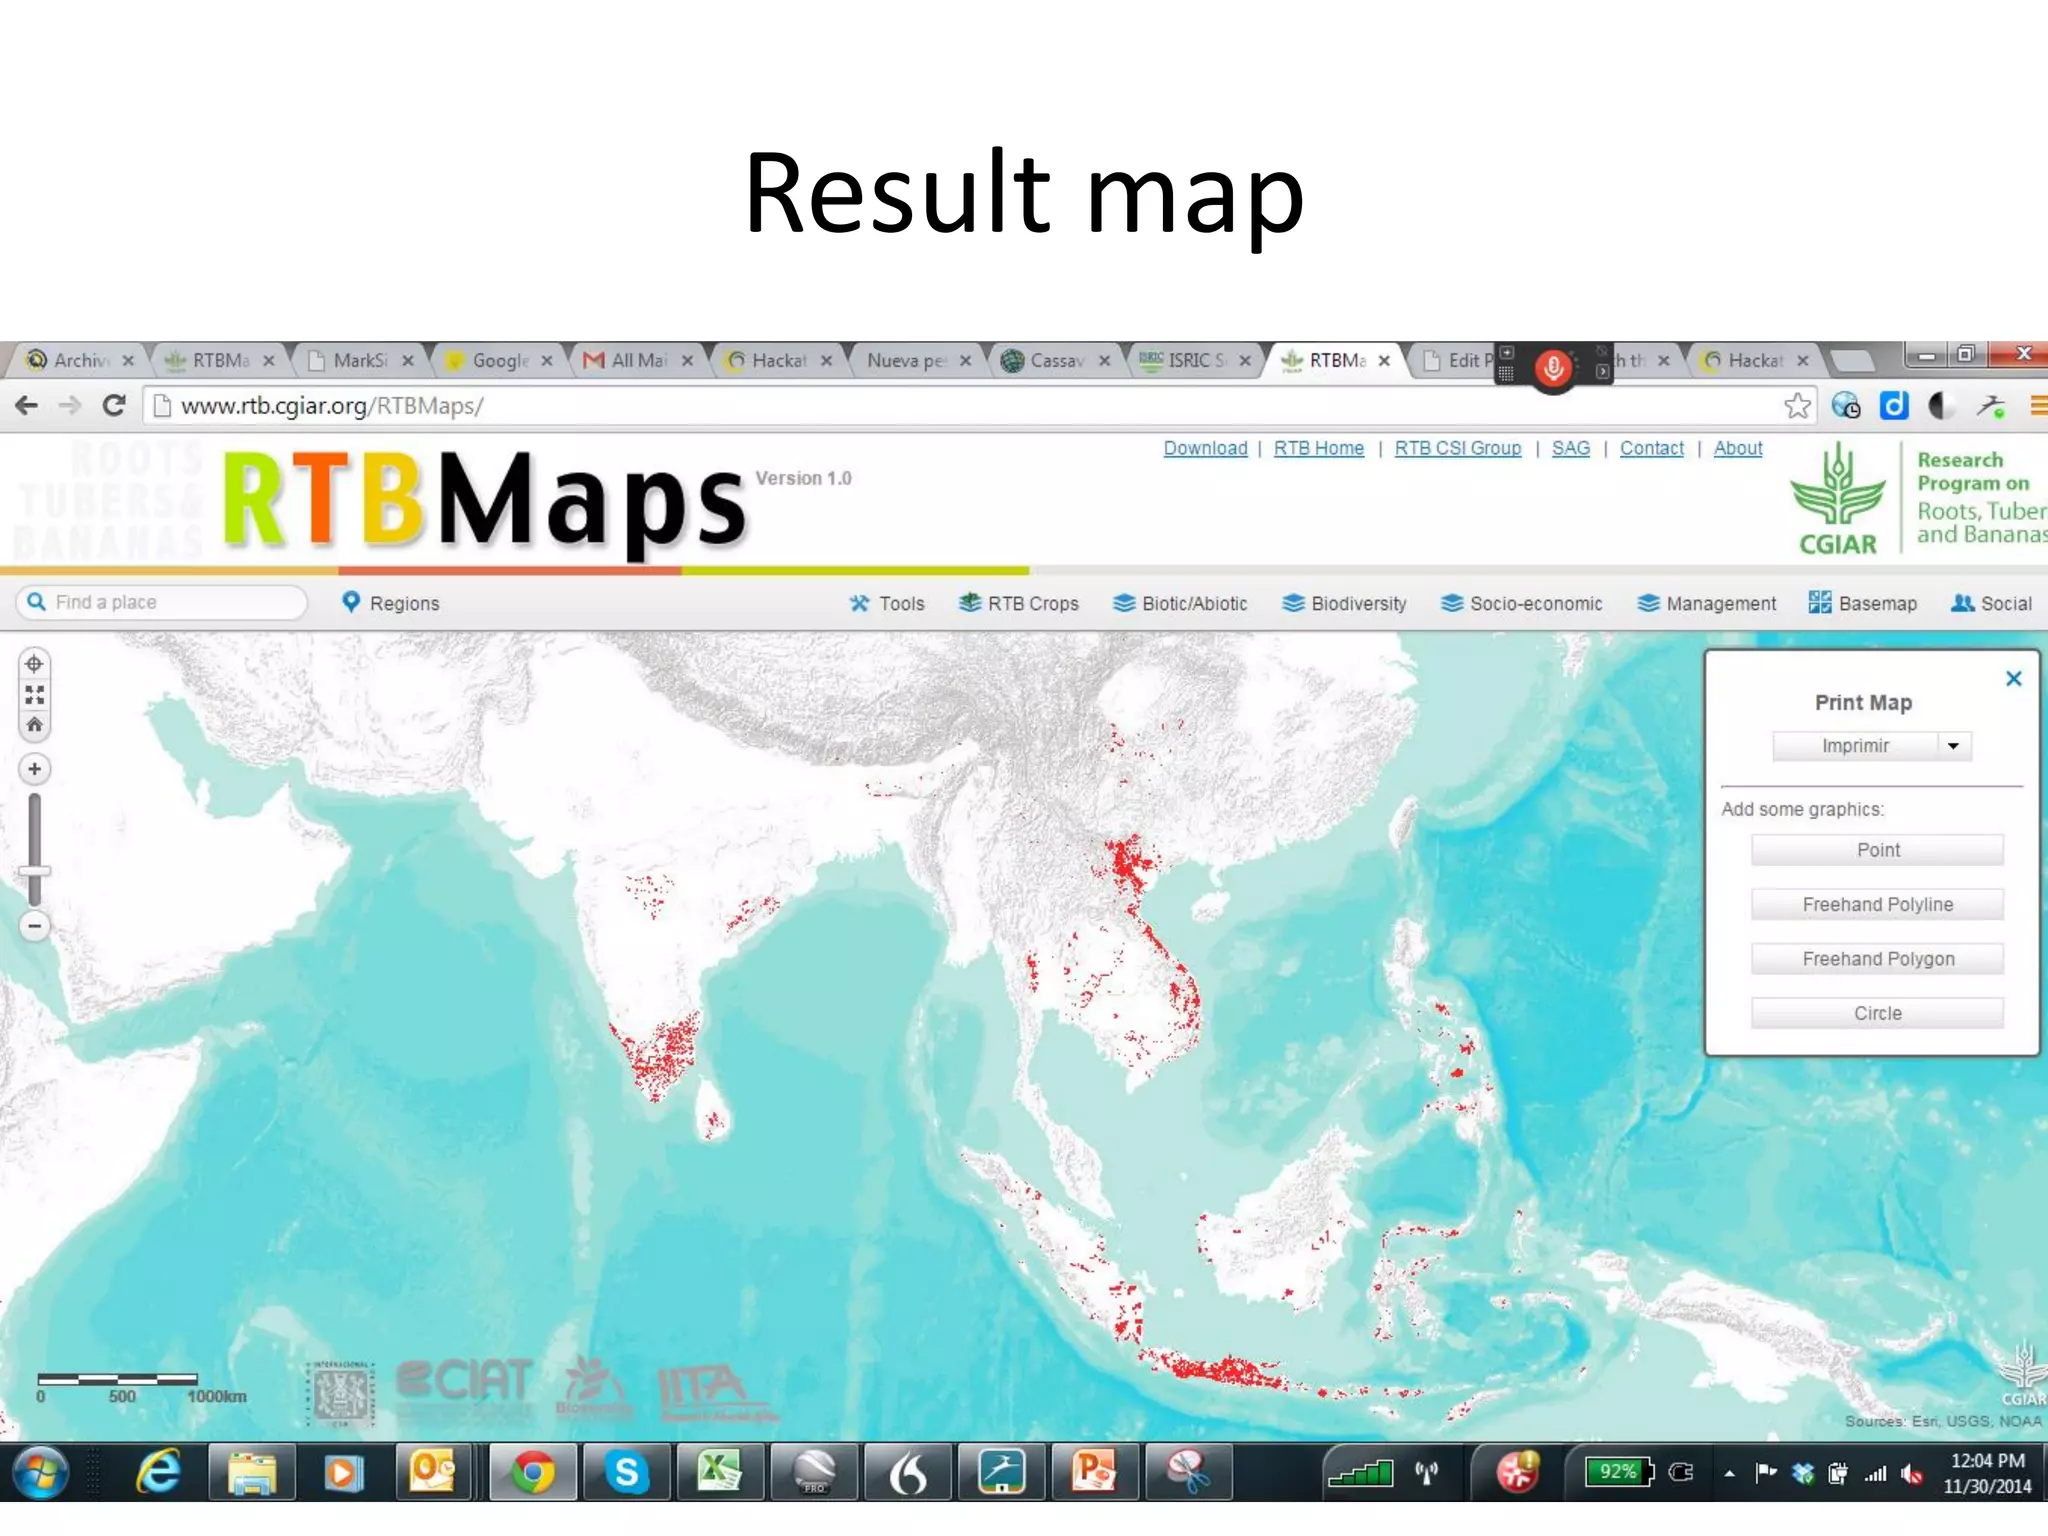Screen dimensions: 2048x1536
Task: Close the Print Map panel
Action: (2014, 679)
